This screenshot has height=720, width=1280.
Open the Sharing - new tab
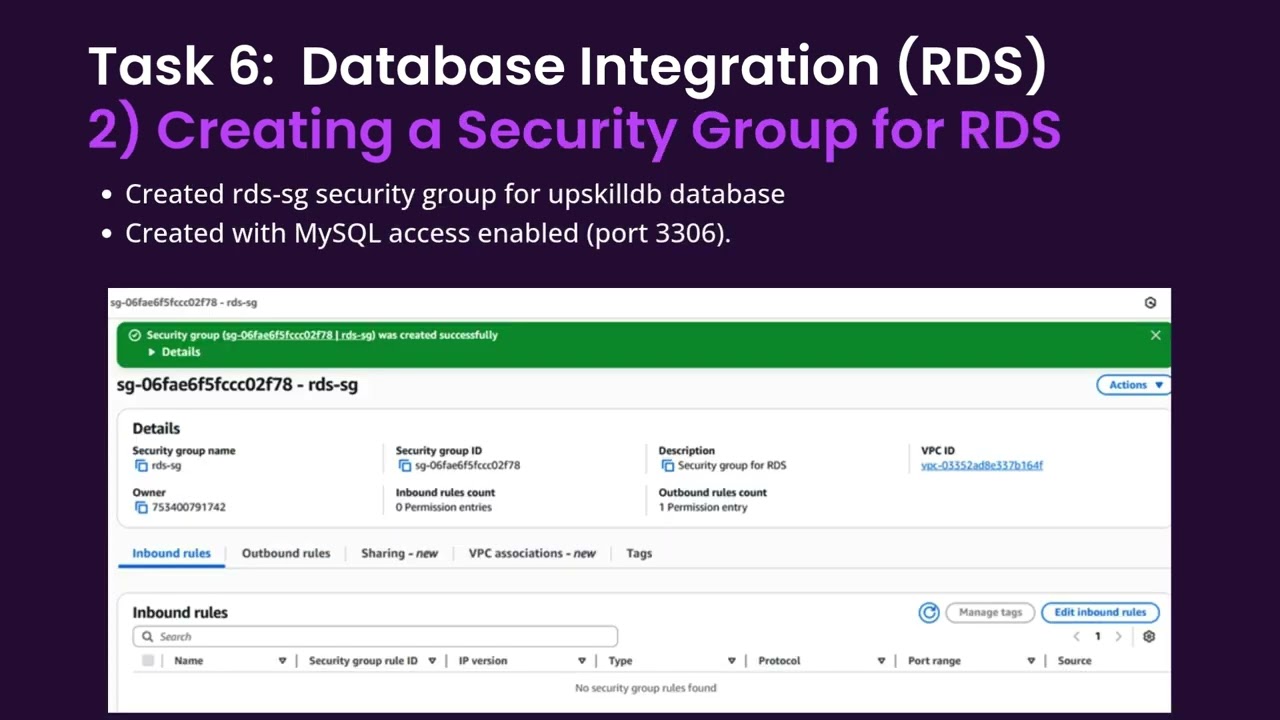tap(399, 553)
